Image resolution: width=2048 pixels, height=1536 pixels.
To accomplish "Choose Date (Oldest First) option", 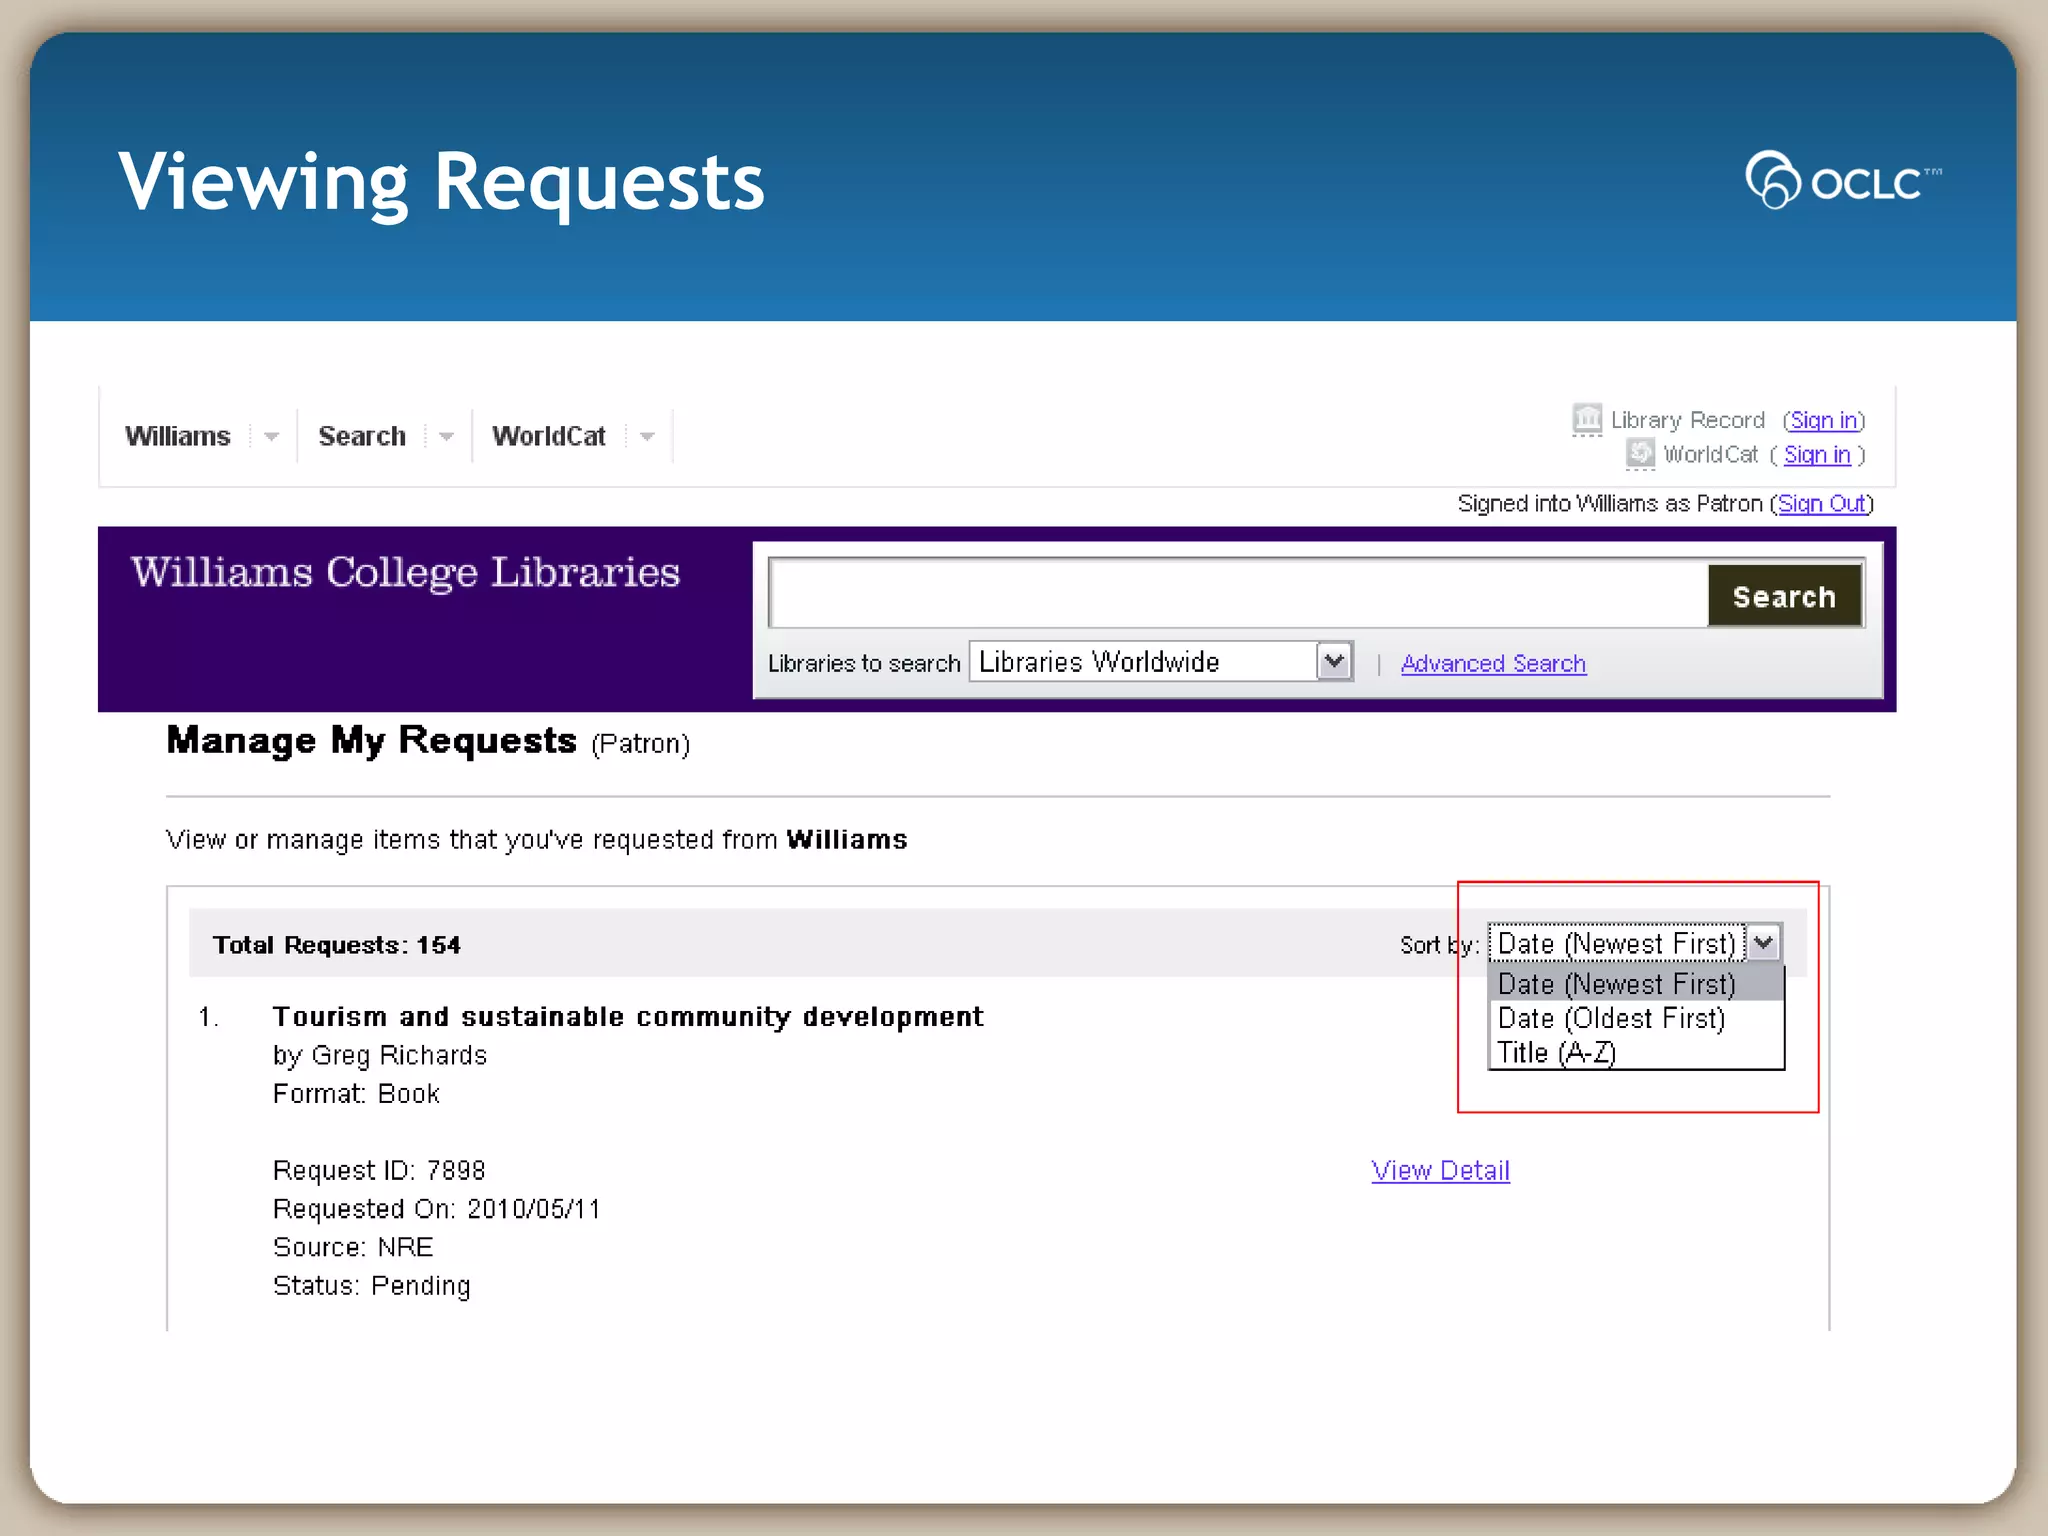I will pos(1636,1018).
